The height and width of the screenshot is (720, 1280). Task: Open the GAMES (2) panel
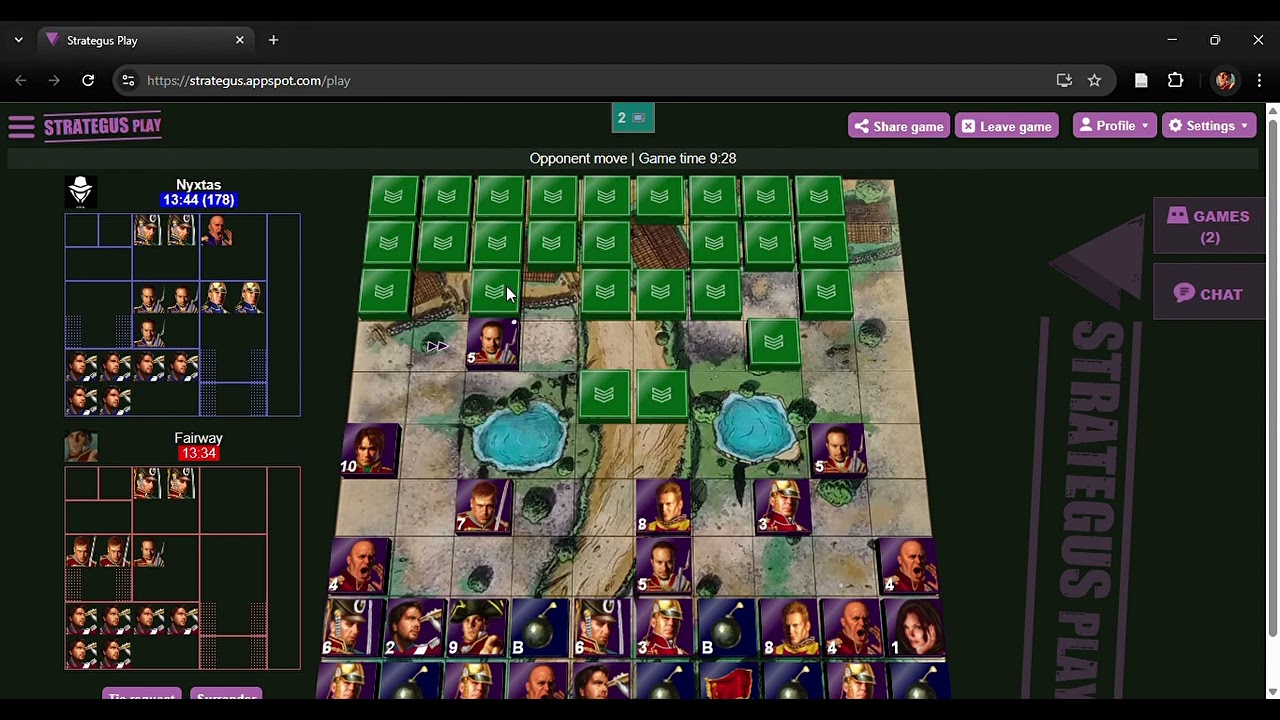(1210, 226)
